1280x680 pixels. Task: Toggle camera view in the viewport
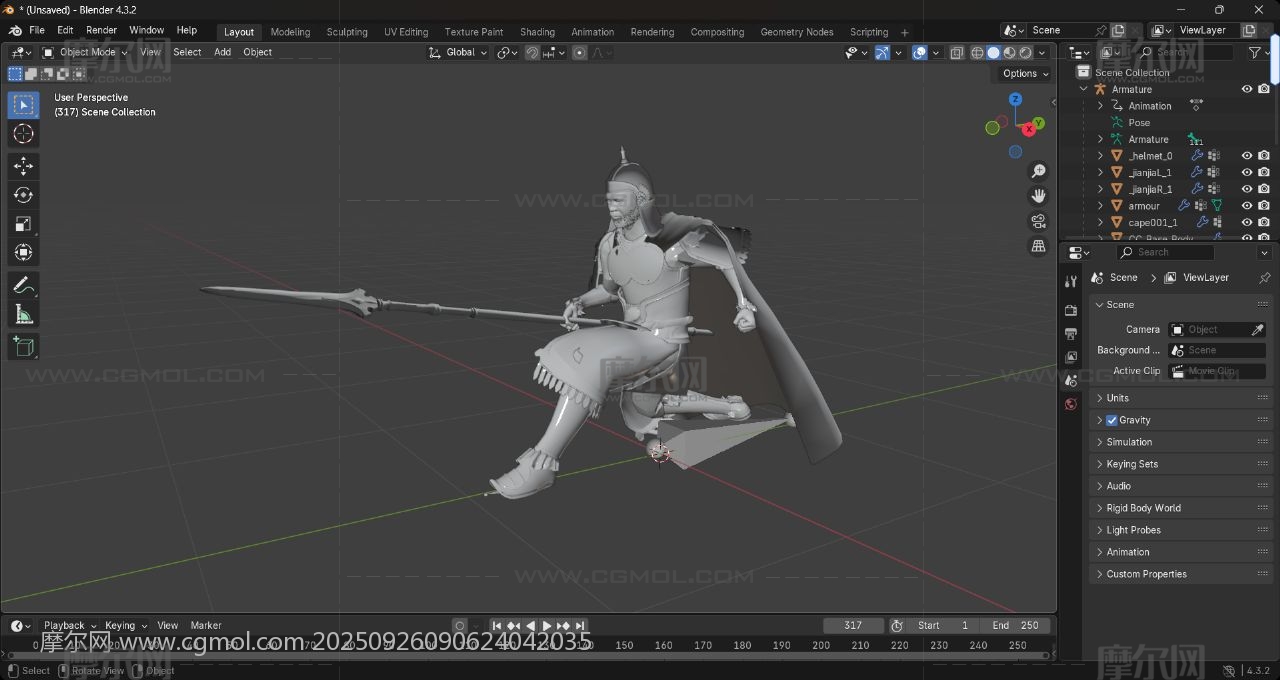click(1038, 221)
